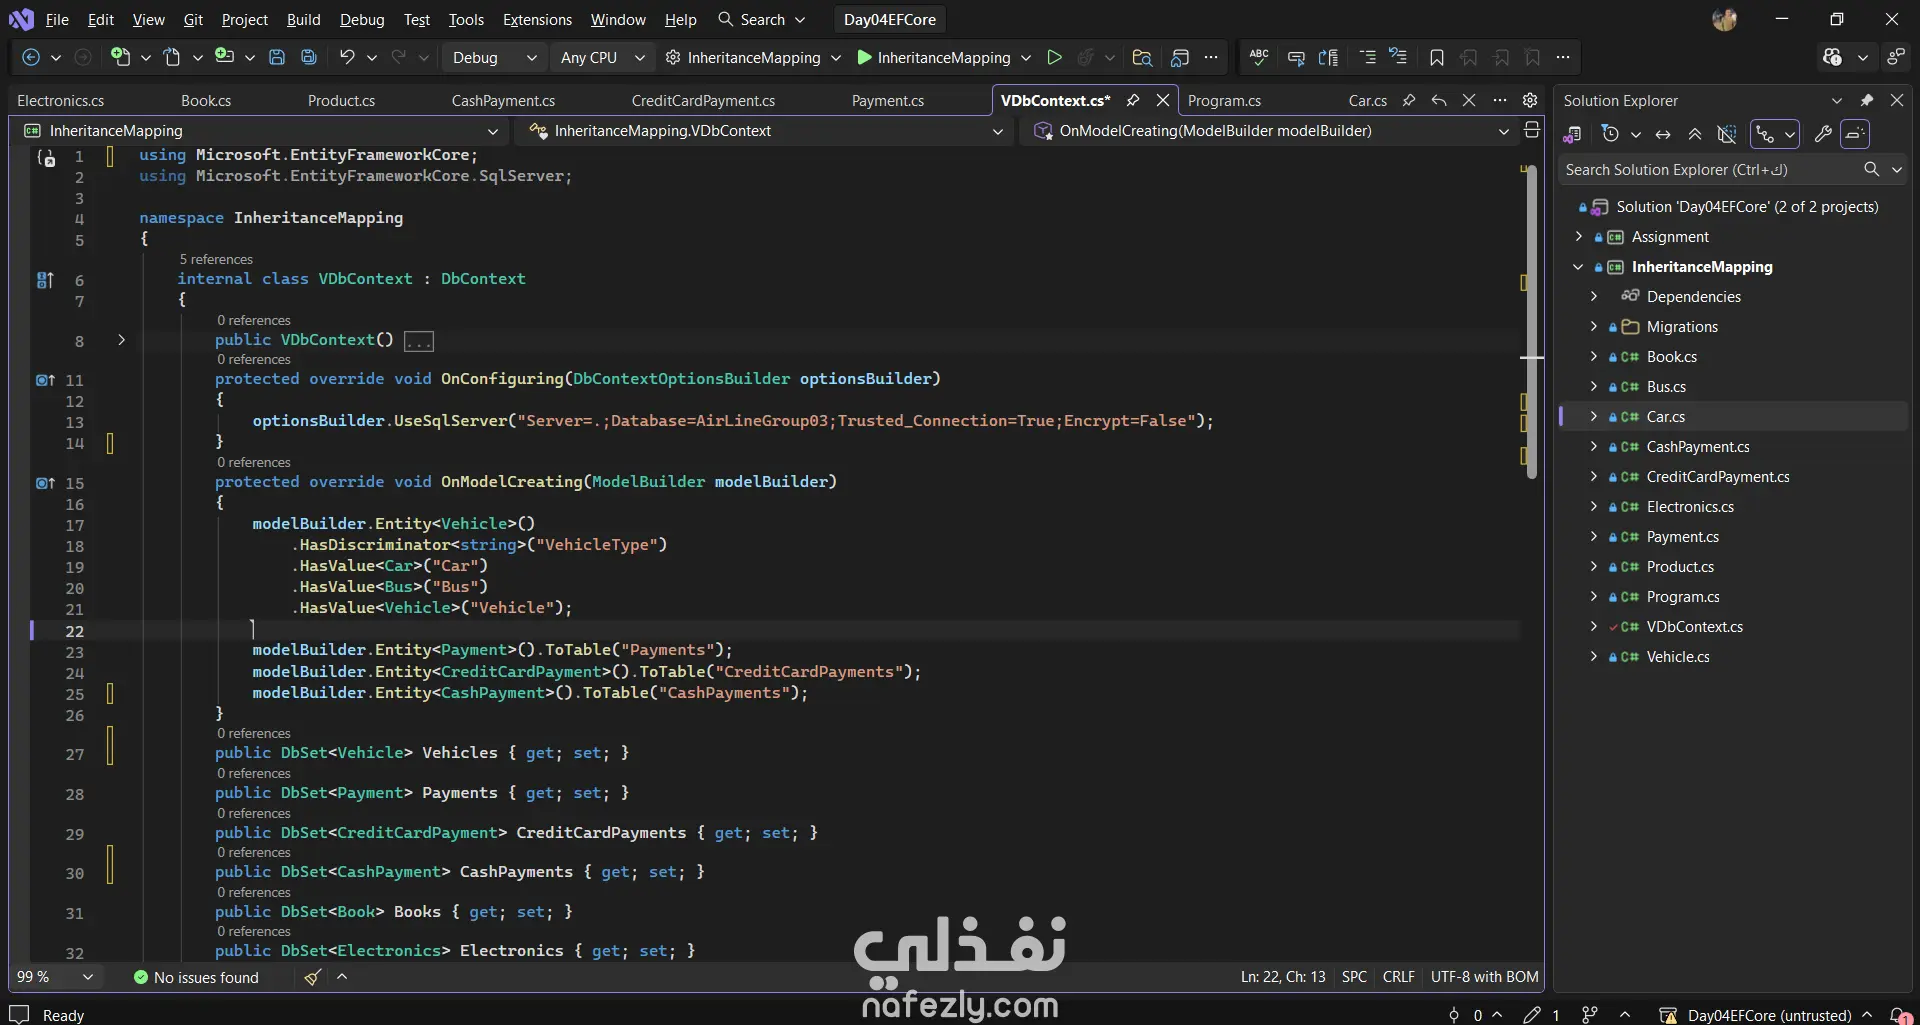This screenshot has width=1920, height=1025.
Task: Switch to the Payment.cs tab
Action: click(888, 101)
